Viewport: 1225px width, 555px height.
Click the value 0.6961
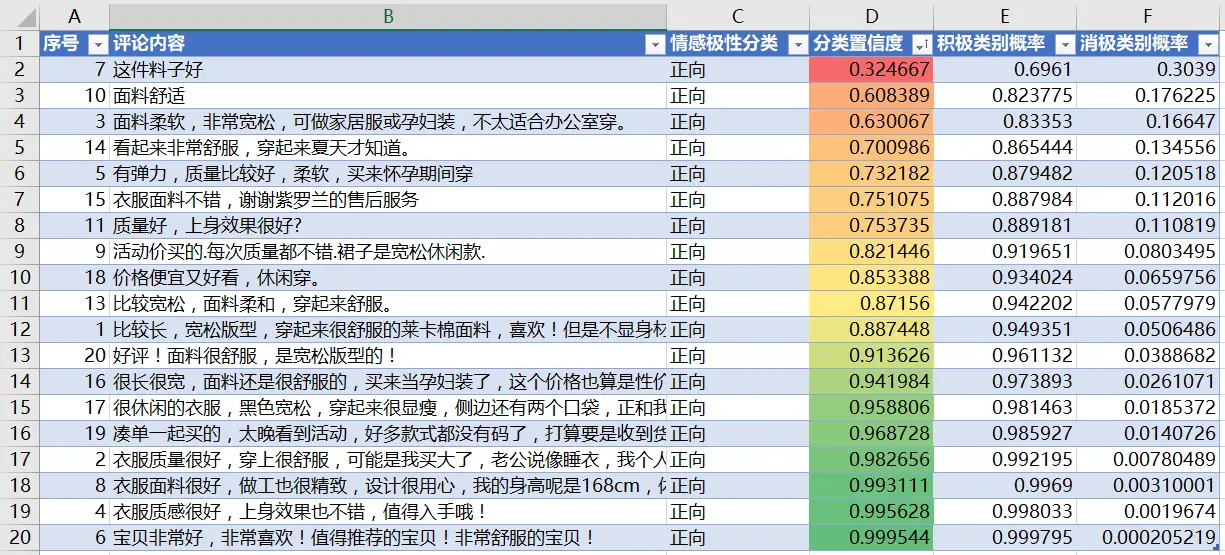point(1005,70)
